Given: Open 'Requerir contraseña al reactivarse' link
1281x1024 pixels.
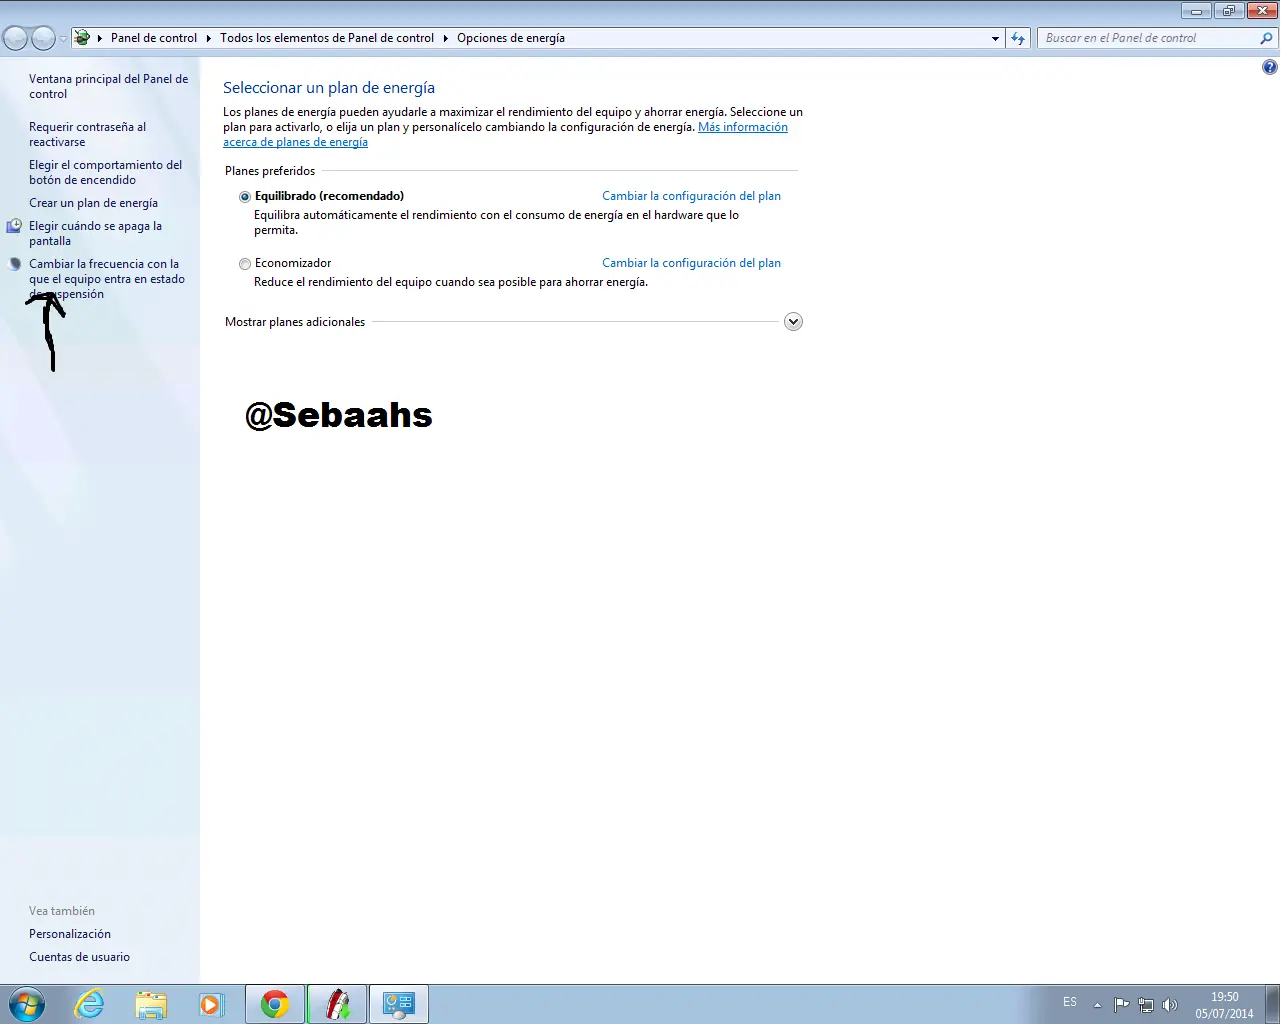Looking at the screenshot, I should coord(87,134).
